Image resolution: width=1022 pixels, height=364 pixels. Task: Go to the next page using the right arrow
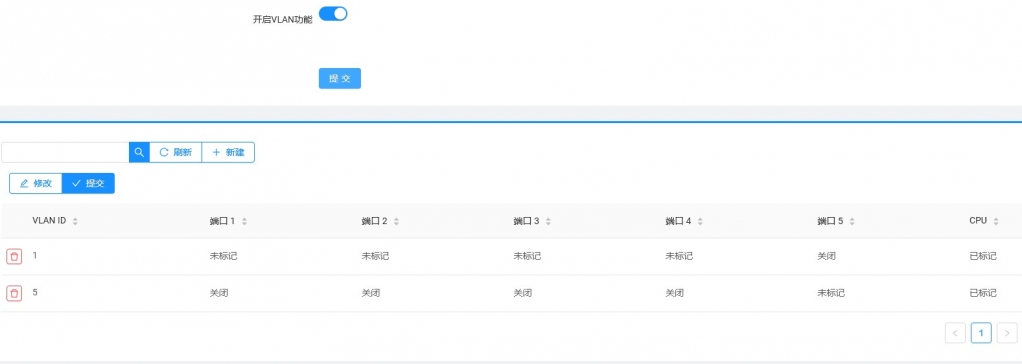tap(1007, 333)
